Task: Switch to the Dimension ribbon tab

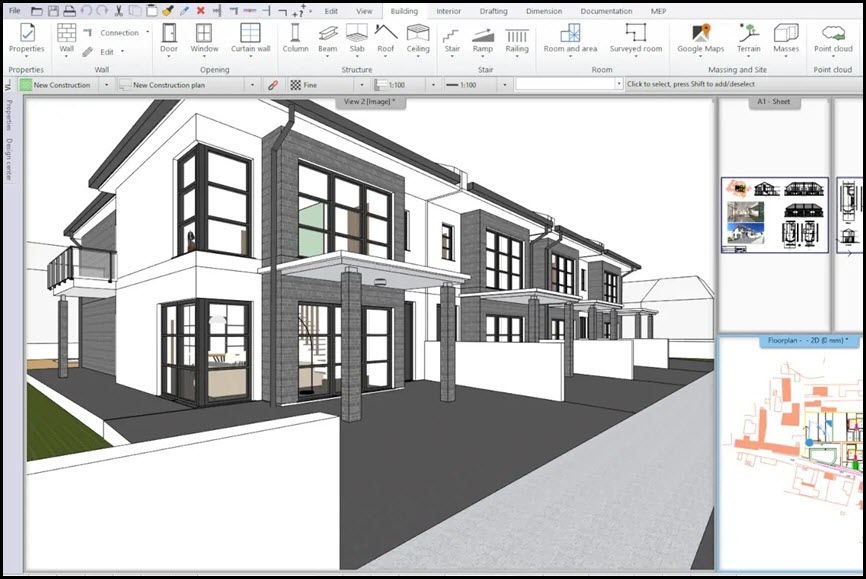Action: [x=543, y=11]
